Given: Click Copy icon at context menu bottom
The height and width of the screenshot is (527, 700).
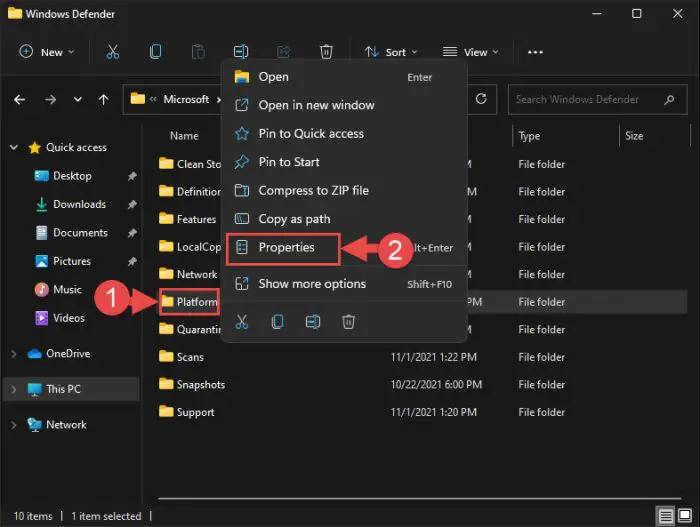Looking at the screenshot, I should pyautogui.click(x=277, y=322).
